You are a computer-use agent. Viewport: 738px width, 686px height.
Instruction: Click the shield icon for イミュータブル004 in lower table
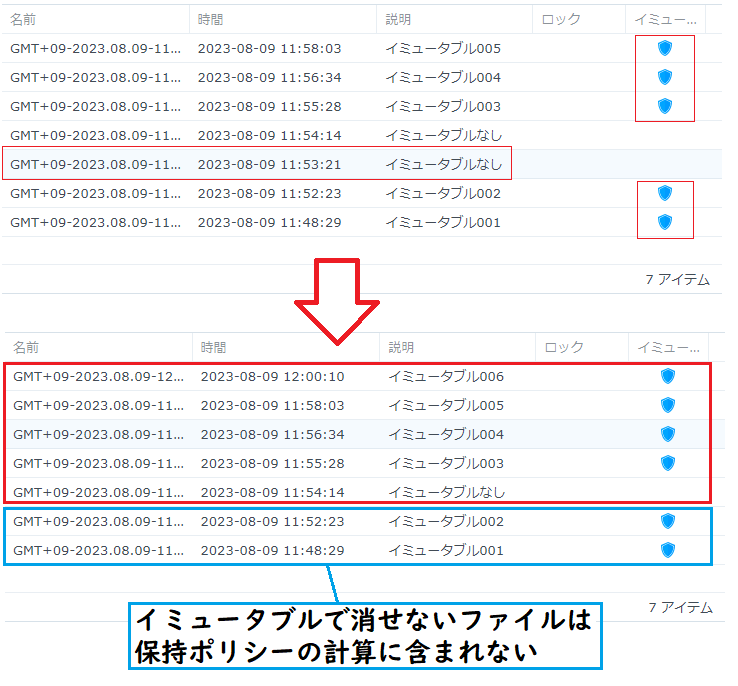(x=668, y=434)
